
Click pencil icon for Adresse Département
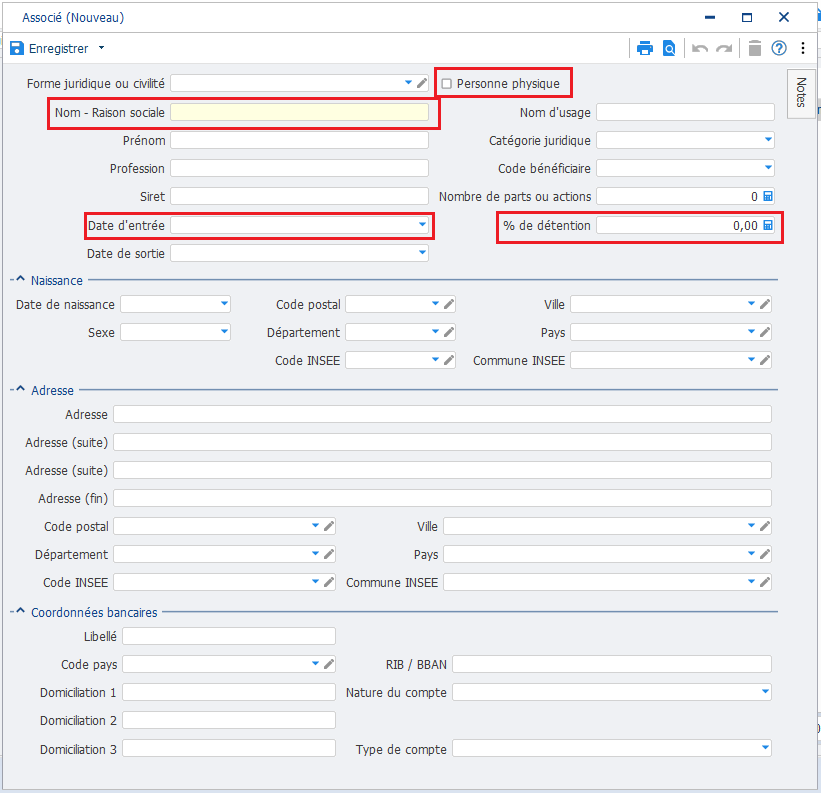[329, 554]
